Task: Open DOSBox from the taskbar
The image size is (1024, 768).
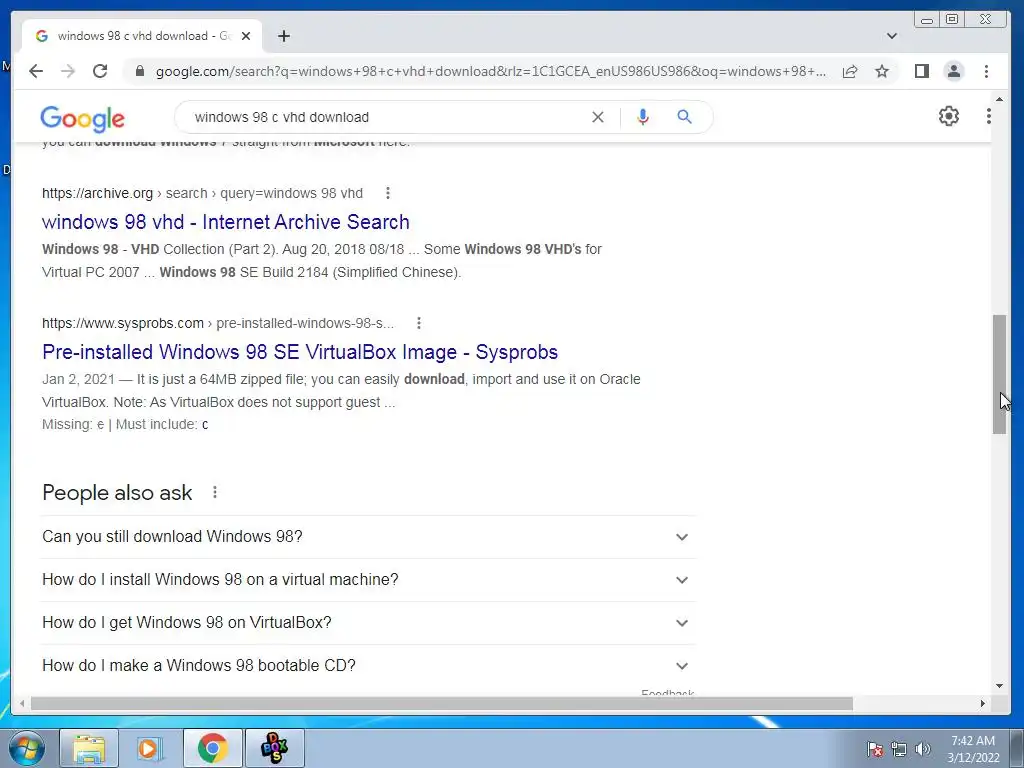Action: (x=275, y=748)
